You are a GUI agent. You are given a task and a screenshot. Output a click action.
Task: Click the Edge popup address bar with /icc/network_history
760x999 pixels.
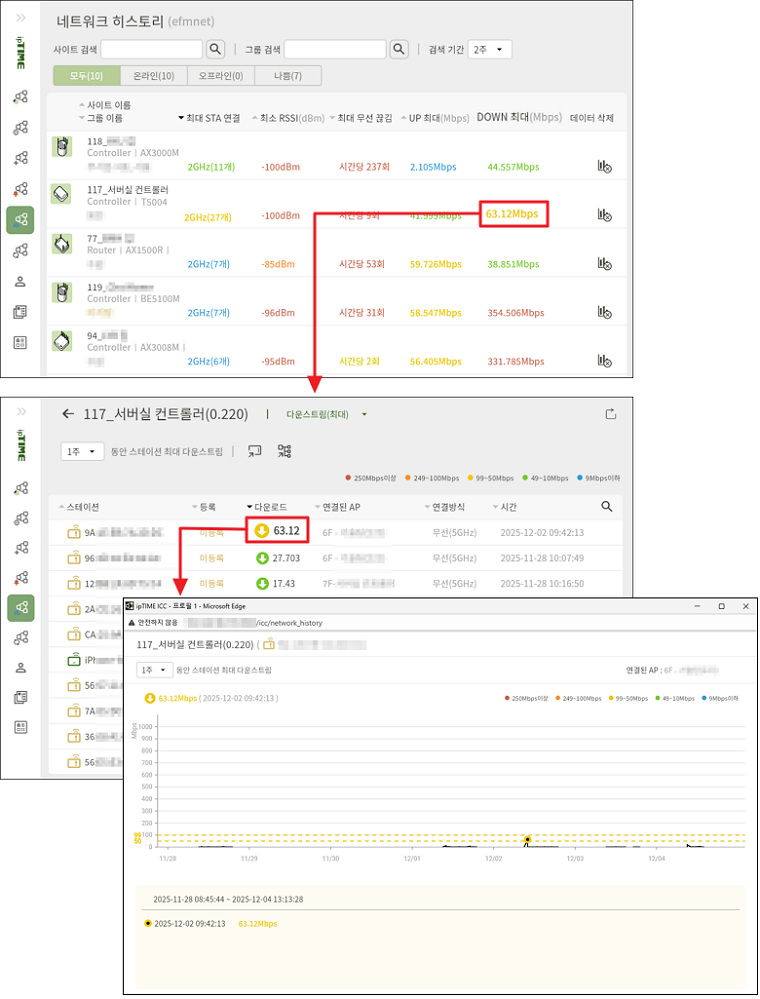[x=253, y=623]
